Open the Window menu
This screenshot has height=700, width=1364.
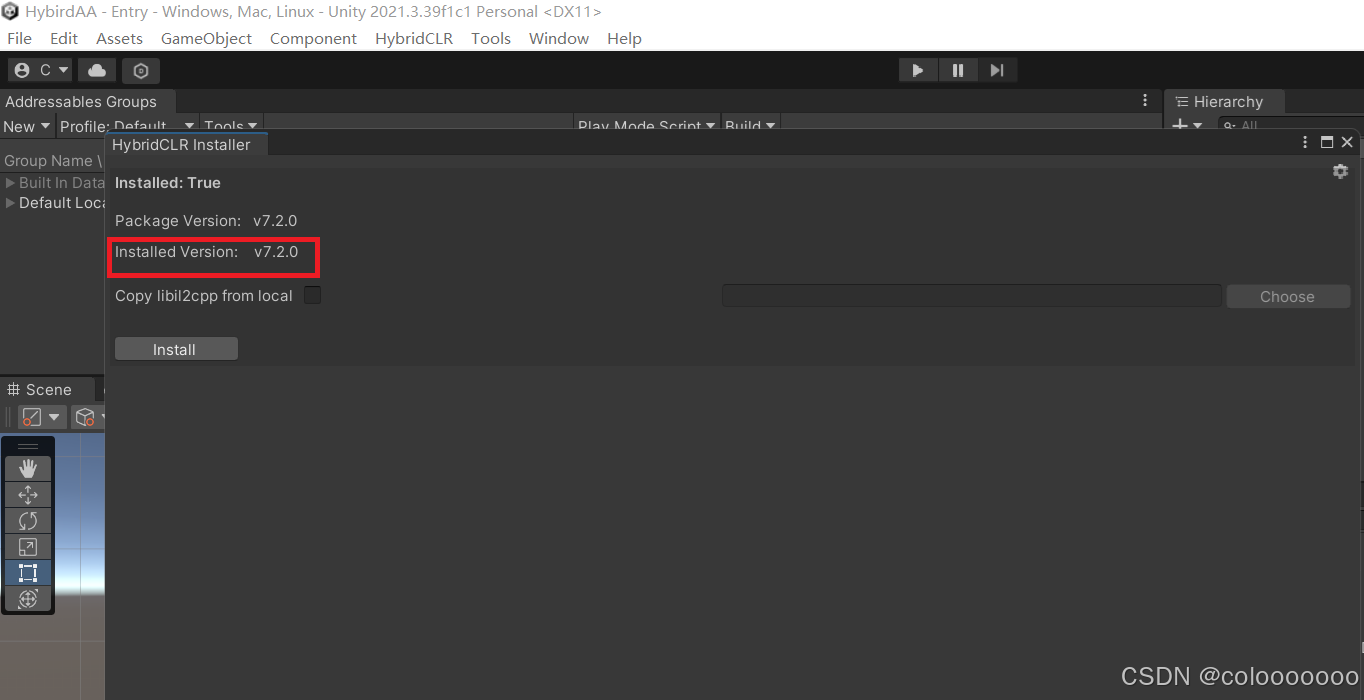(559, 38)
